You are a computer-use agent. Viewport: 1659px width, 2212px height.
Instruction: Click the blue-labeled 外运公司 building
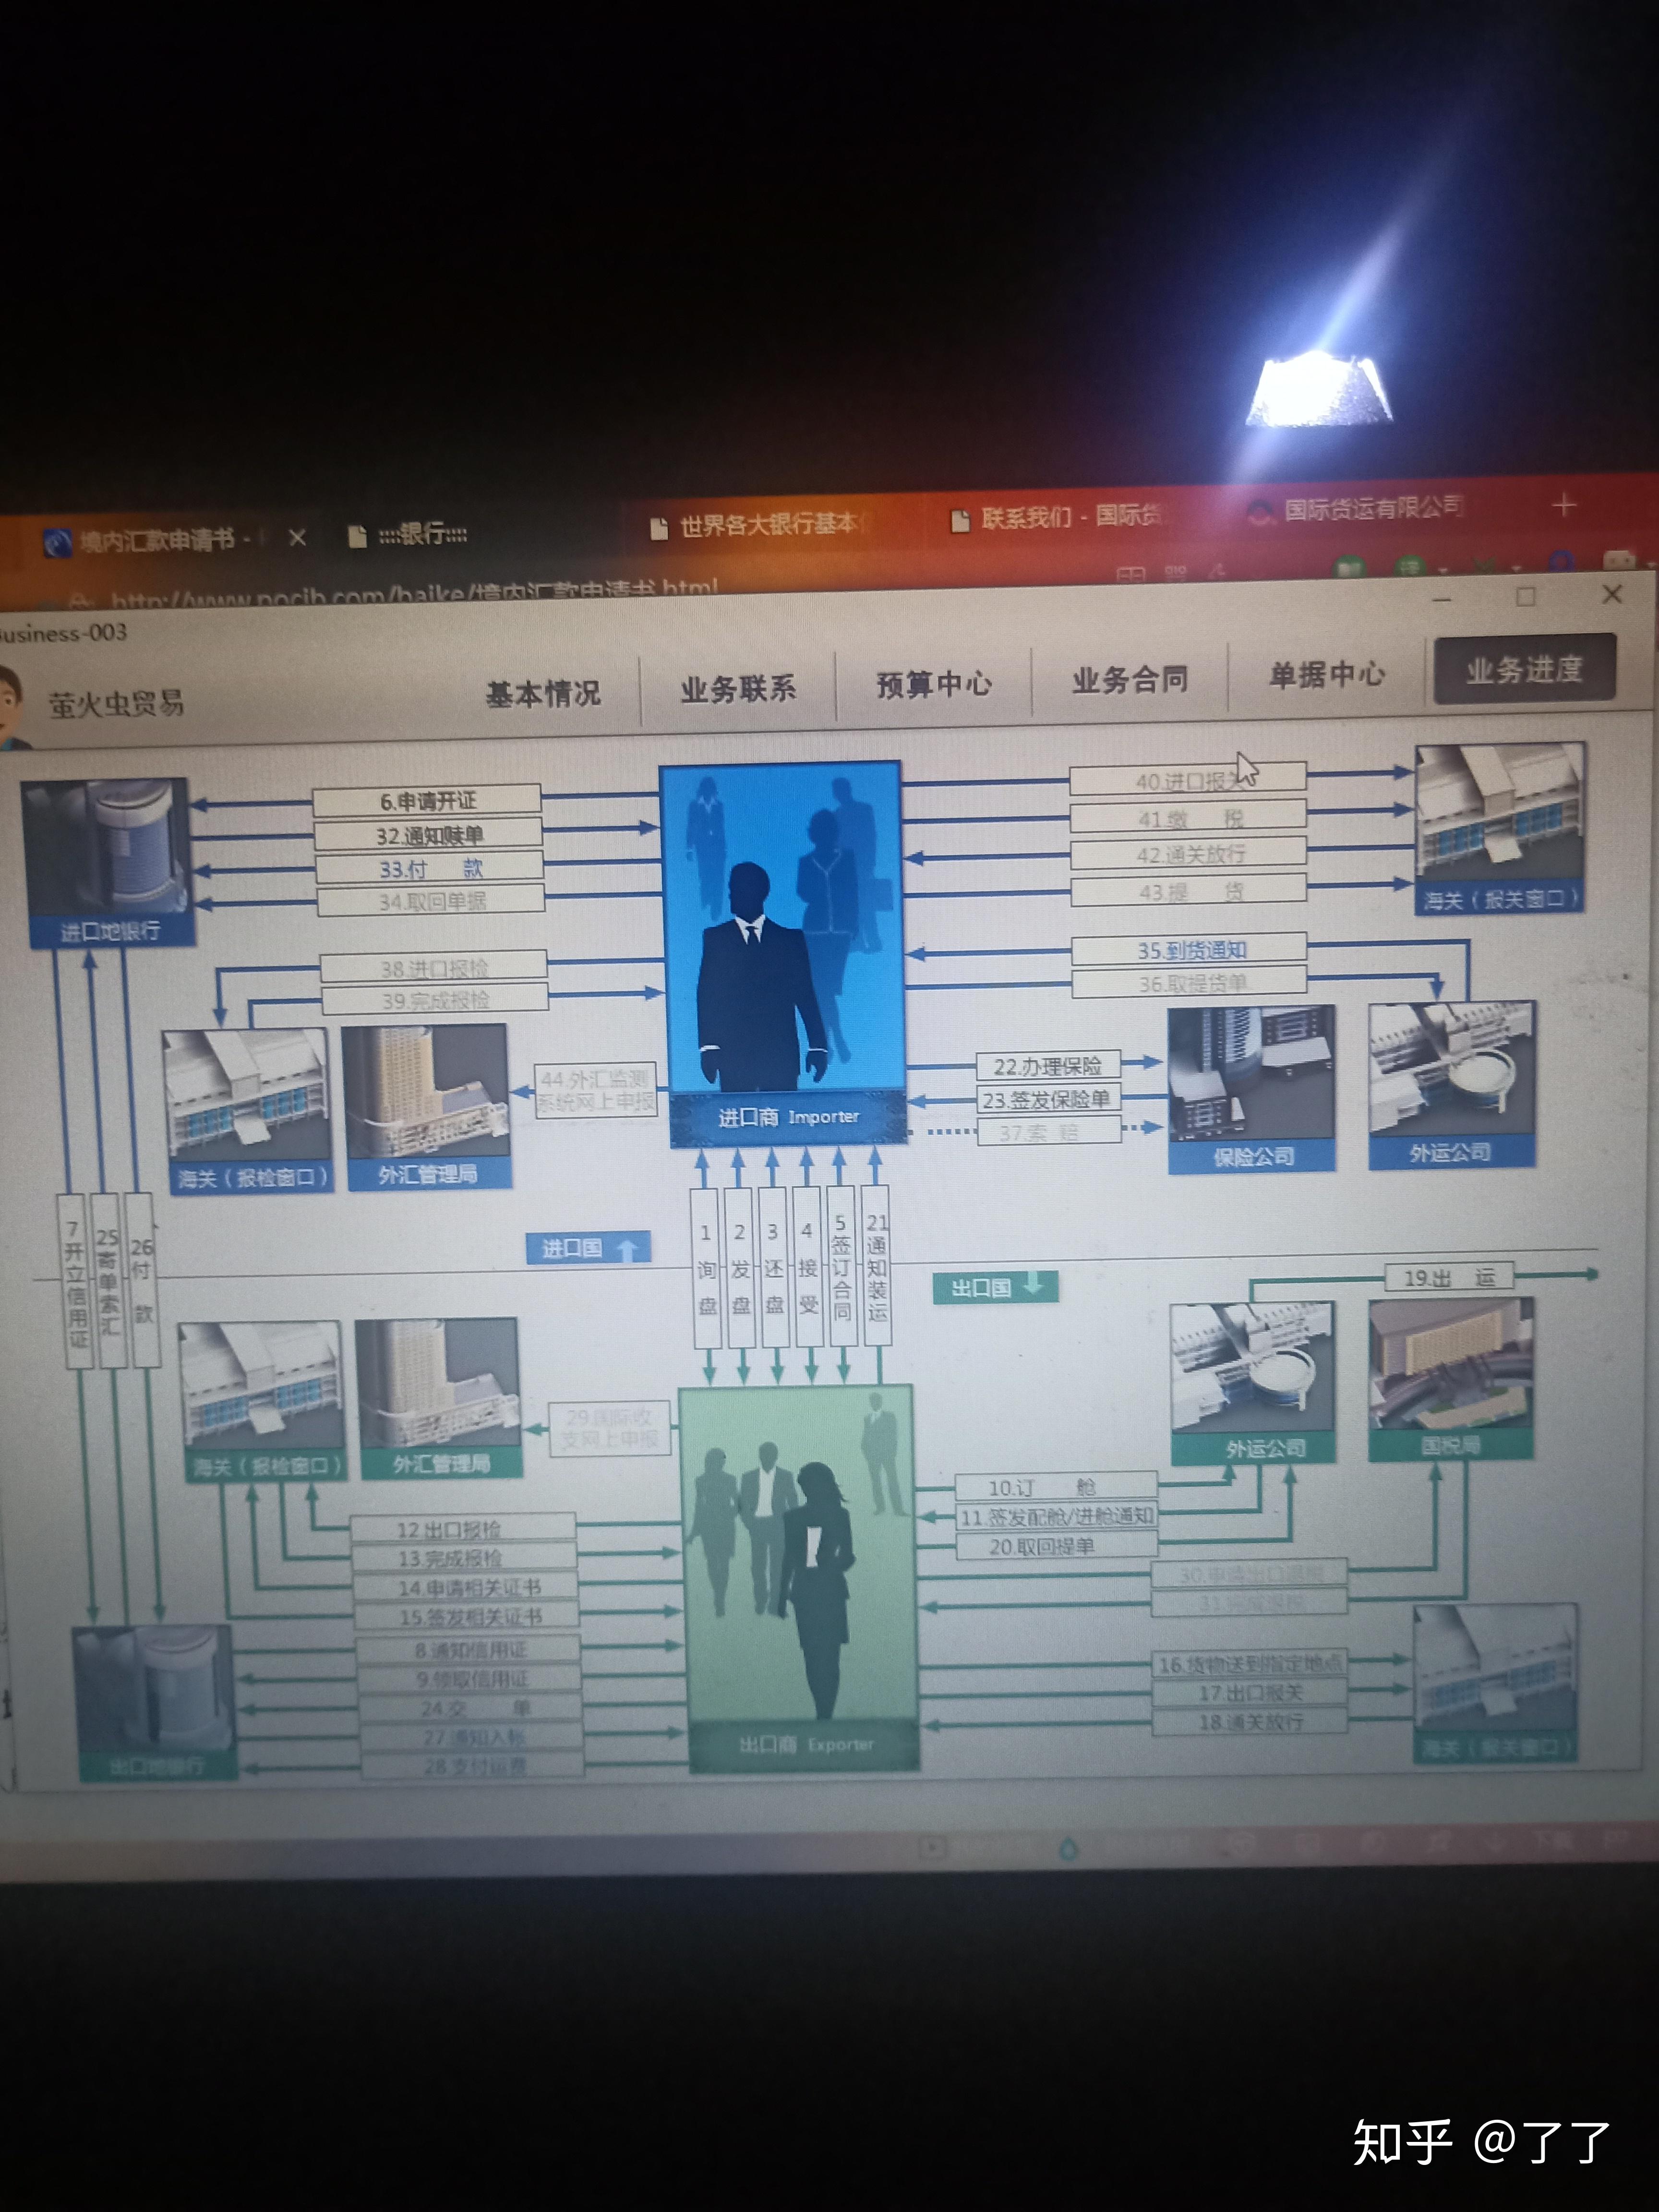1451,1085
